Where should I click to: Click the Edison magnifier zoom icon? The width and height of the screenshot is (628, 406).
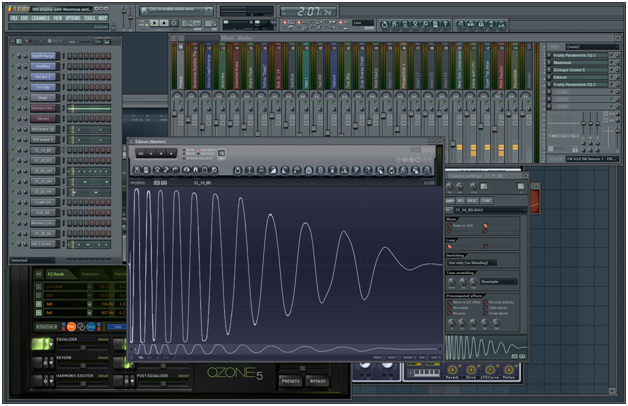click(214, 170)
